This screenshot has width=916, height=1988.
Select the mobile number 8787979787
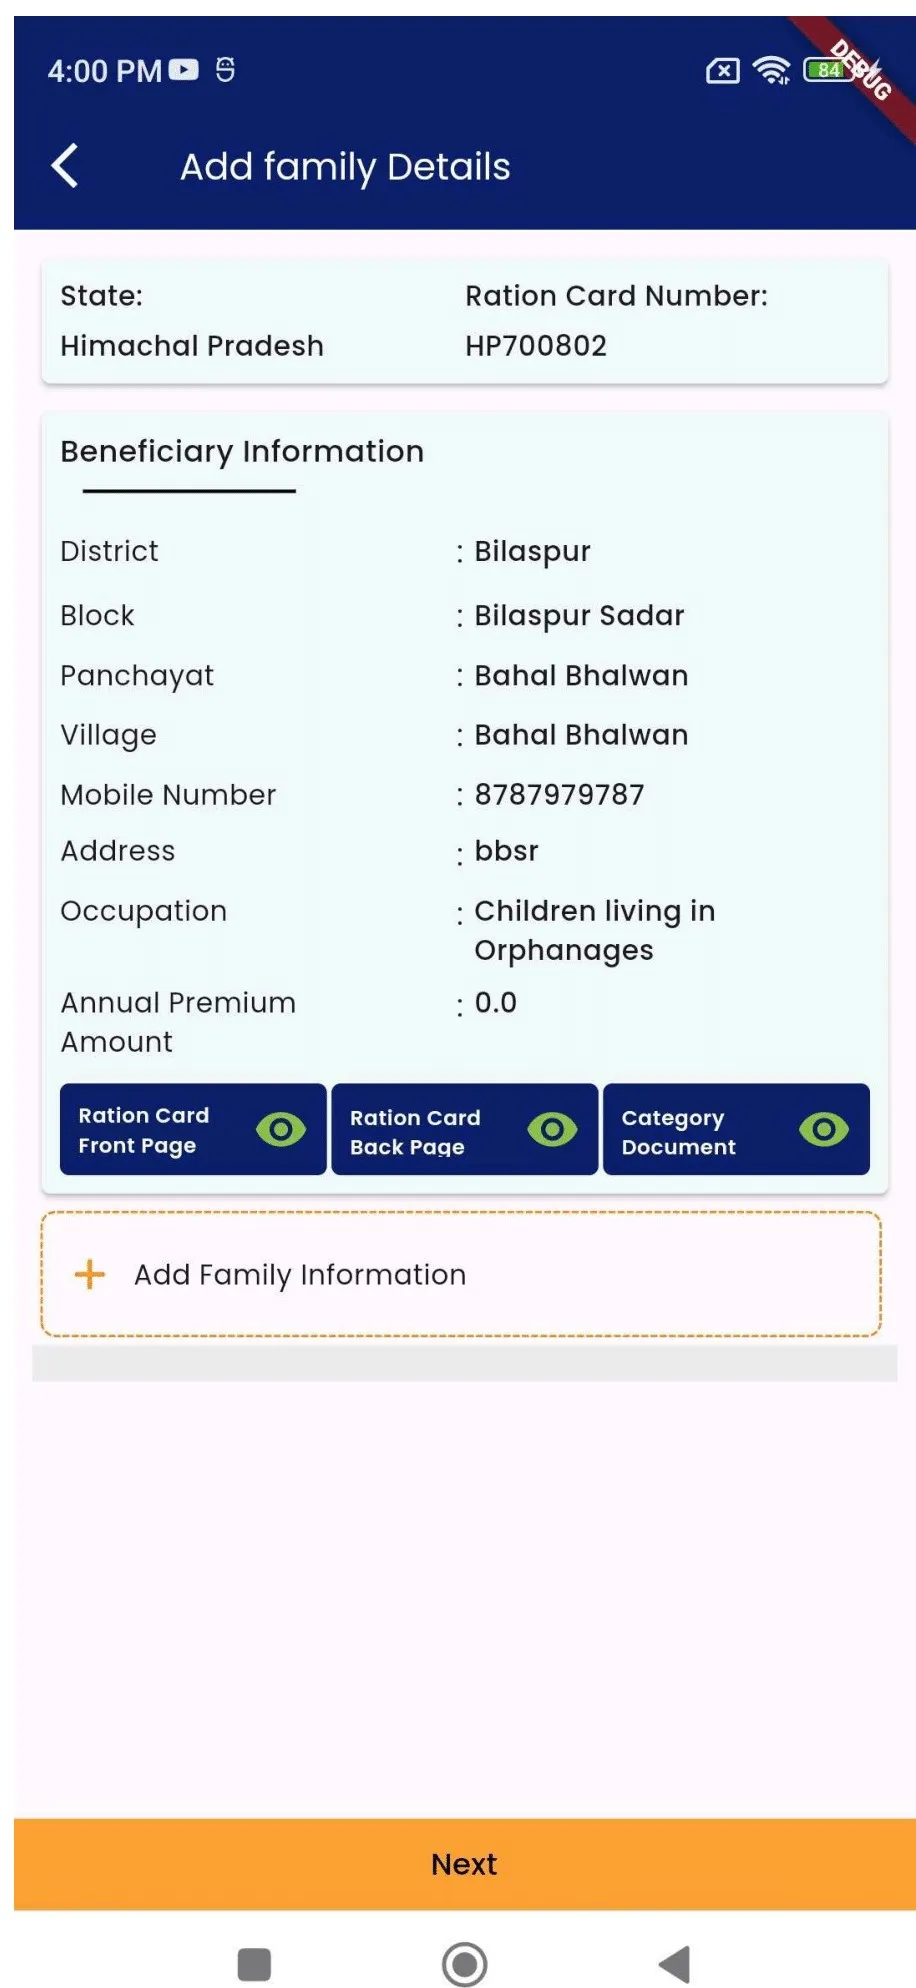(559, 795)
